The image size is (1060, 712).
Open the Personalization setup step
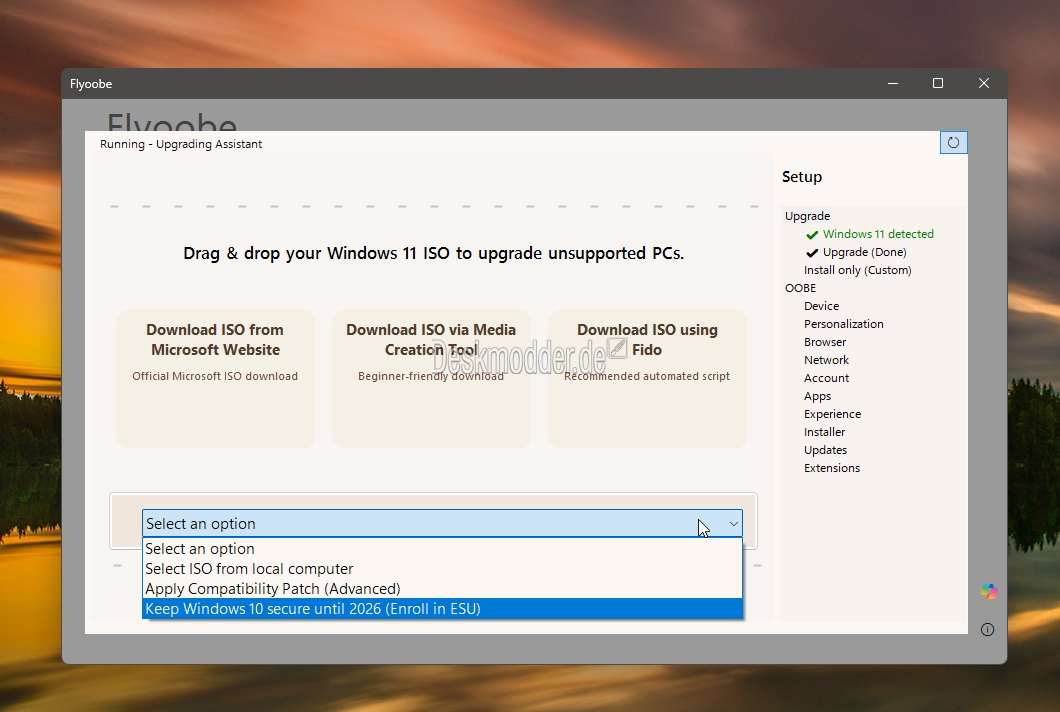click(844, 324)
